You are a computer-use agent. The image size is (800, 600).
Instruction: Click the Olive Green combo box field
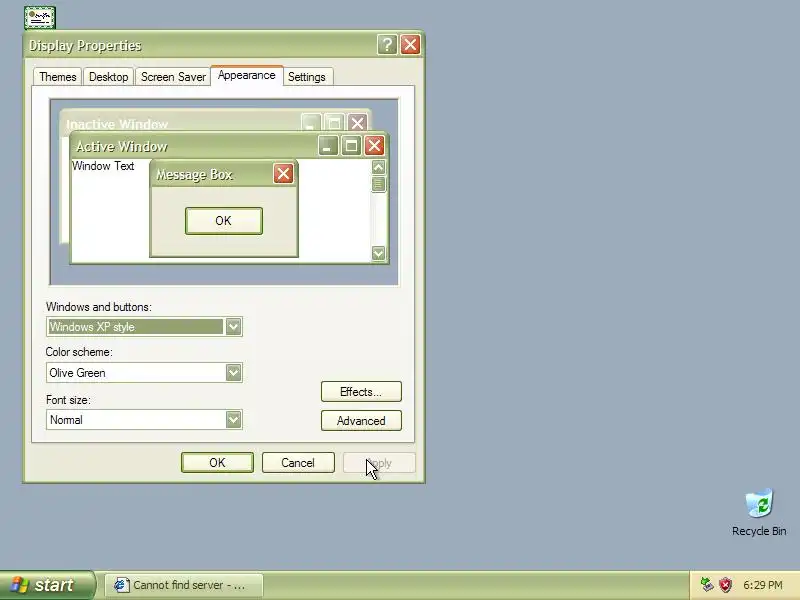point(144,372)
